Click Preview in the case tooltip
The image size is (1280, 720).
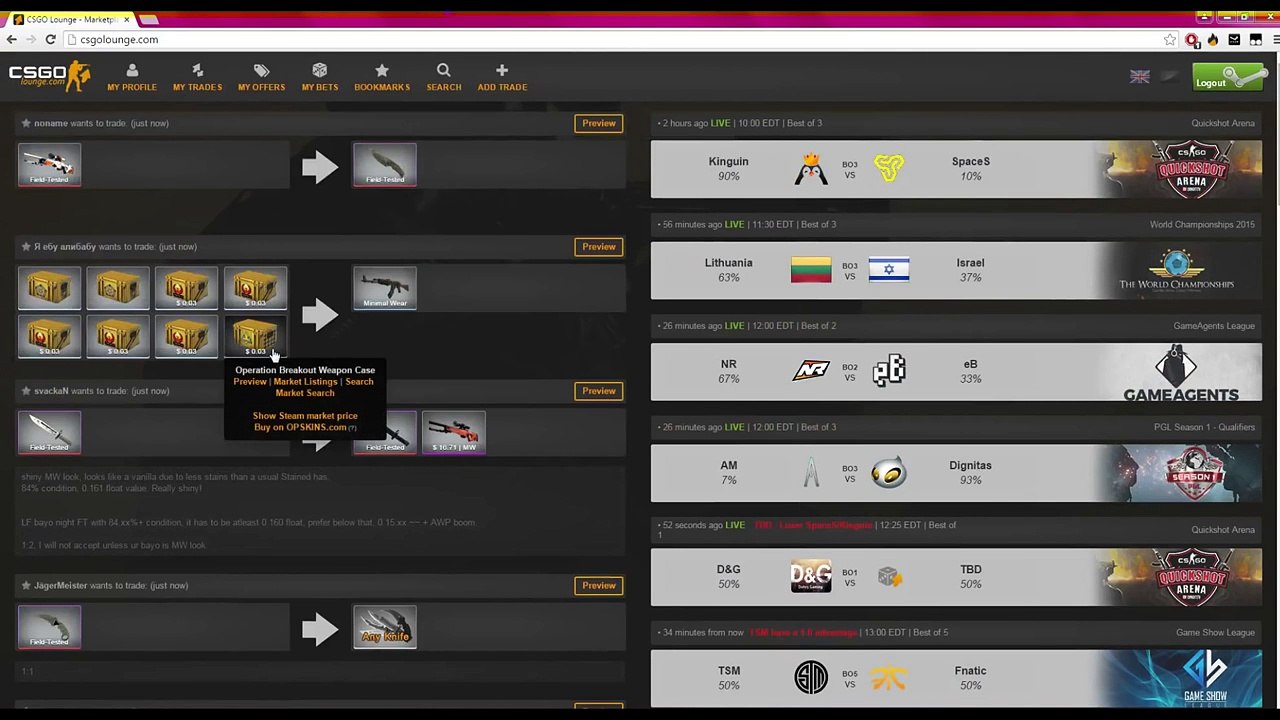250,381
